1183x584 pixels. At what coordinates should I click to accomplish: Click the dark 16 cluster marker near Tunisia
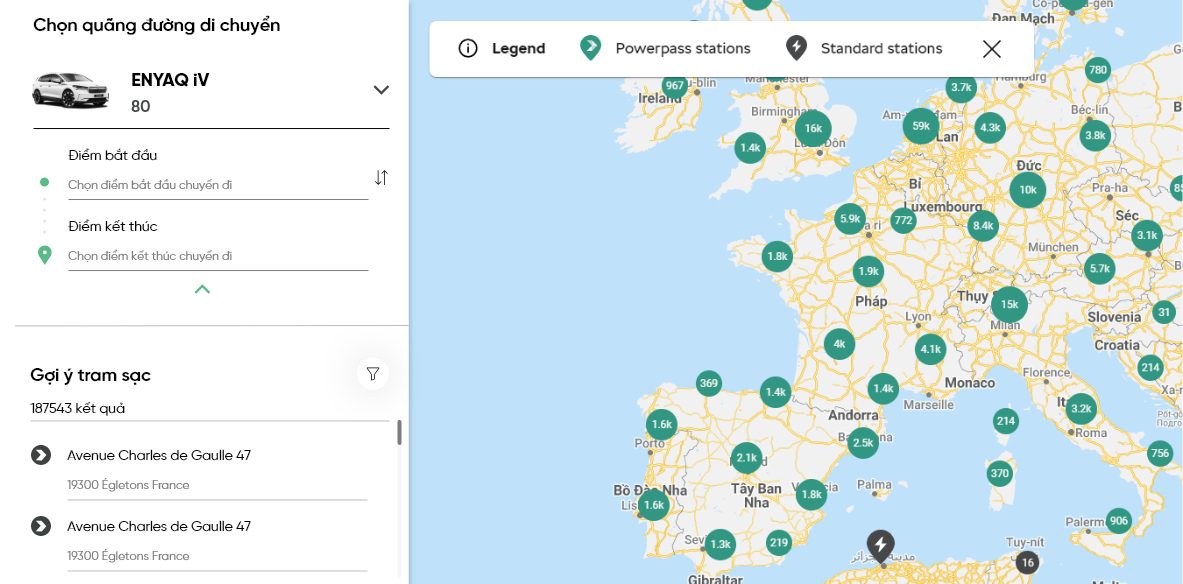pyautogui.click(x=1027, y=562)
